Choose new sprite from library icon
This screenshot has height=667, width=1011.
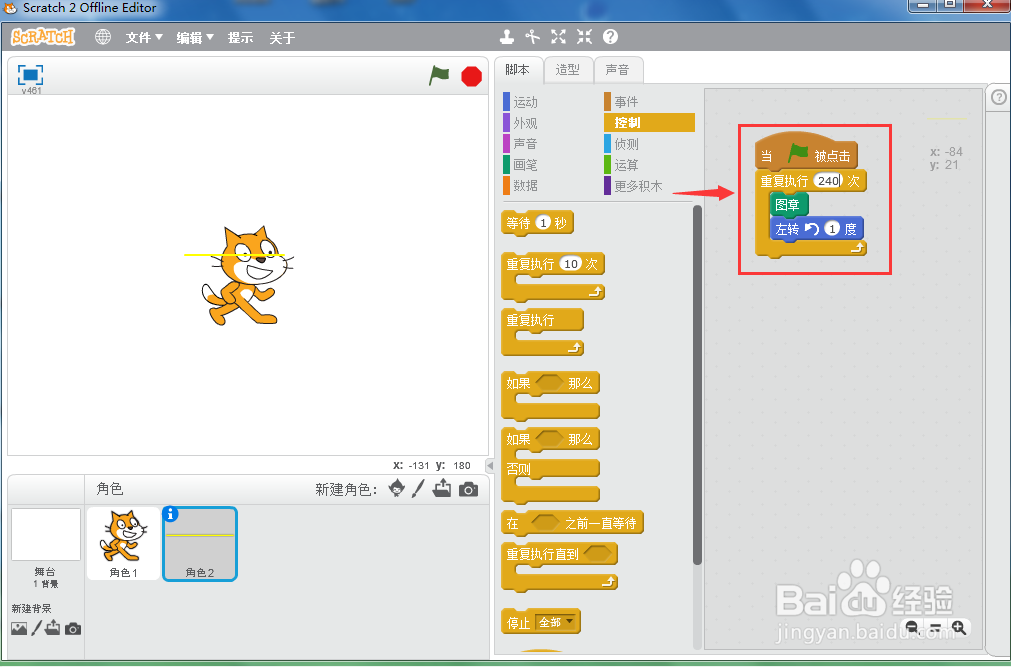coord(396,489)
